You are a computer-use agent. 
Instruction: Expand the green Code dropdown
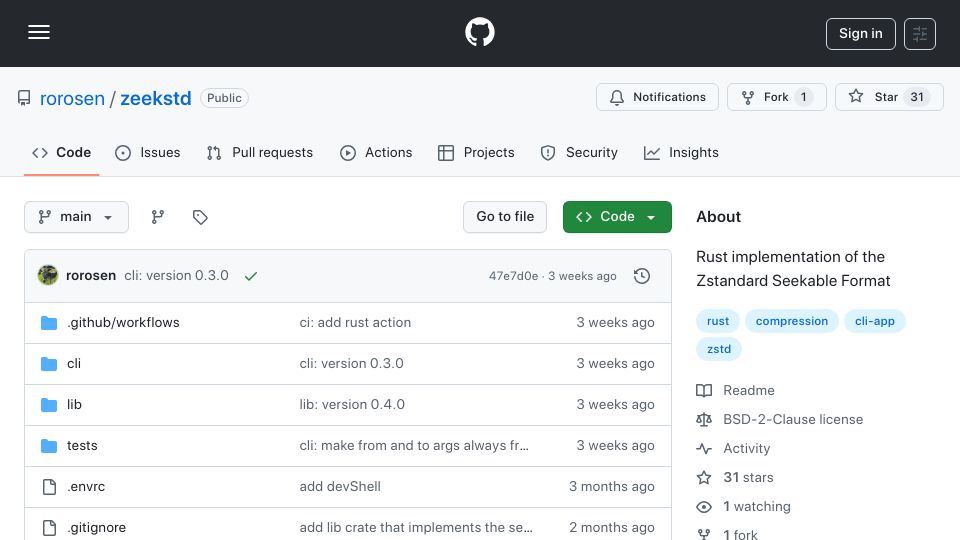pyautogui.click(x=617, y=217)
